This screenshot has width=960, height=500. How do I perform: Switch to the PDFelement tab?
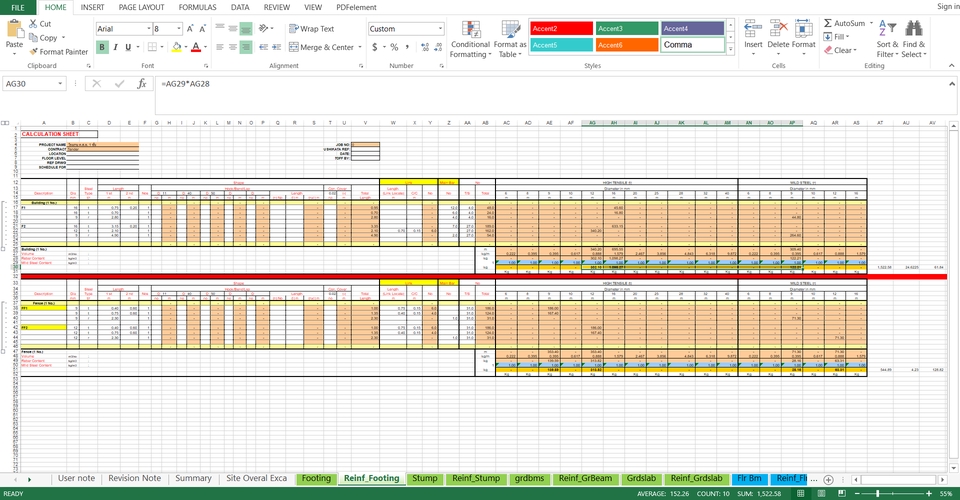click(x=356, y=7)
